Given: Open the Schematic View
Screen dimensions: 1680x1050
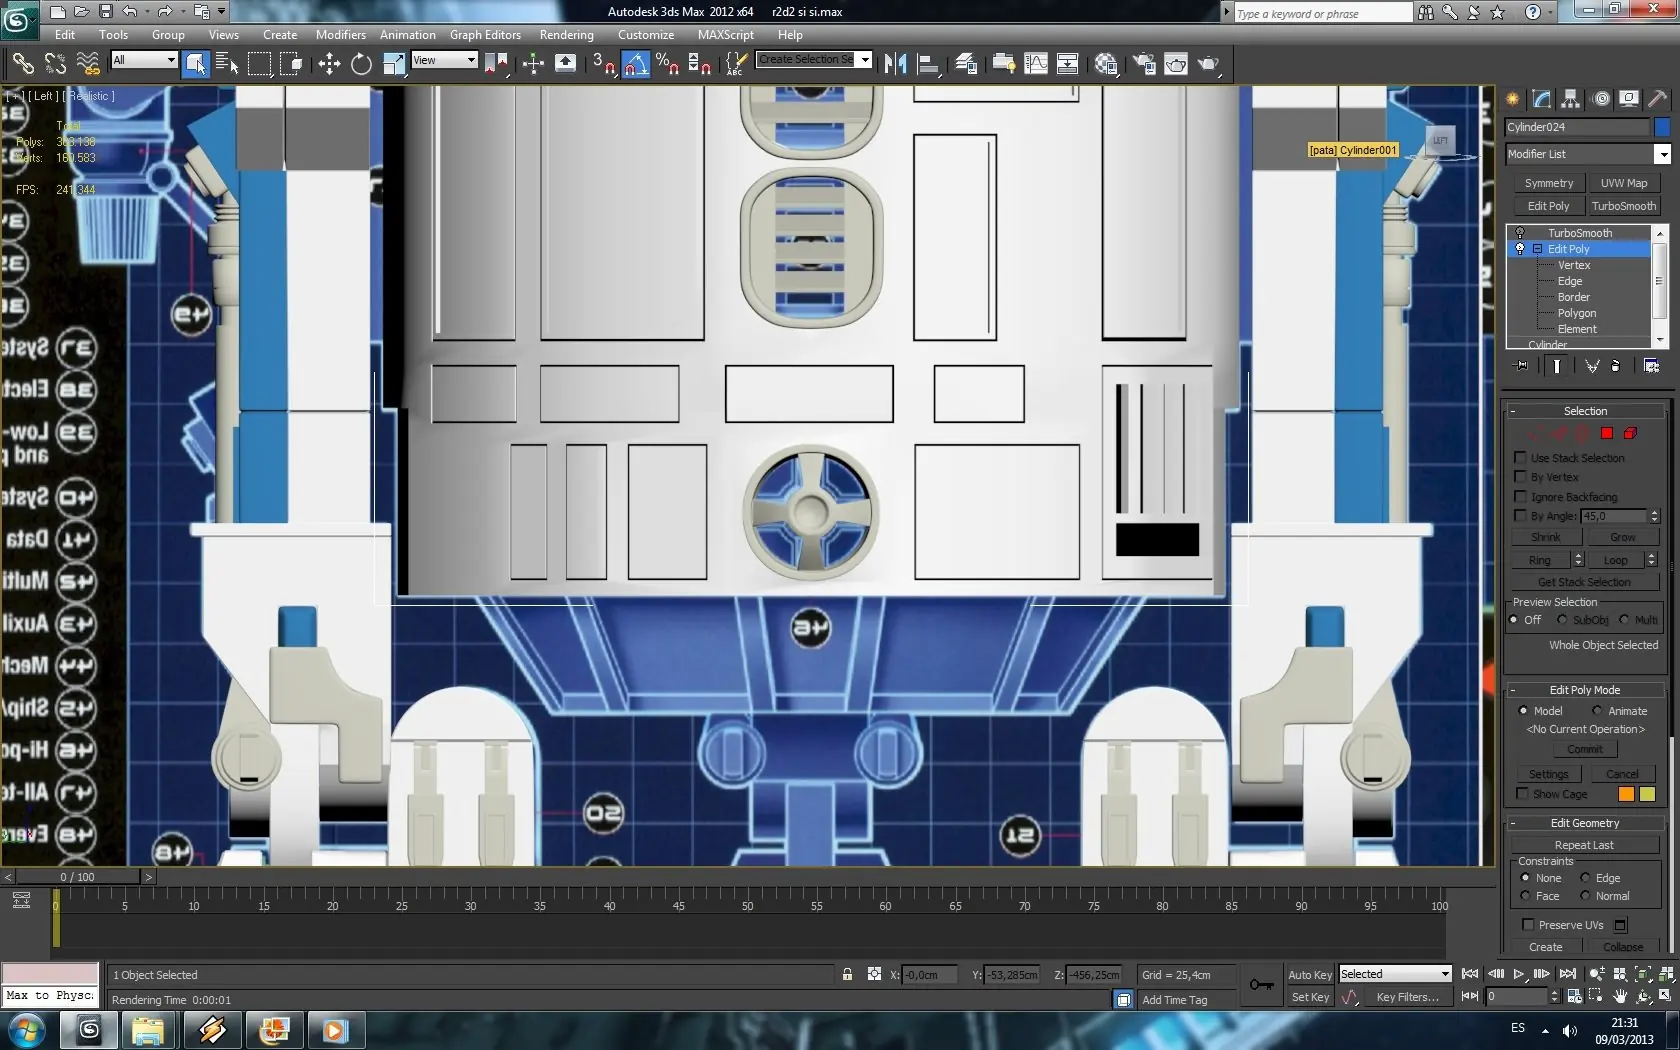Looking at the screenshot, I should (x=1067, y=64).
